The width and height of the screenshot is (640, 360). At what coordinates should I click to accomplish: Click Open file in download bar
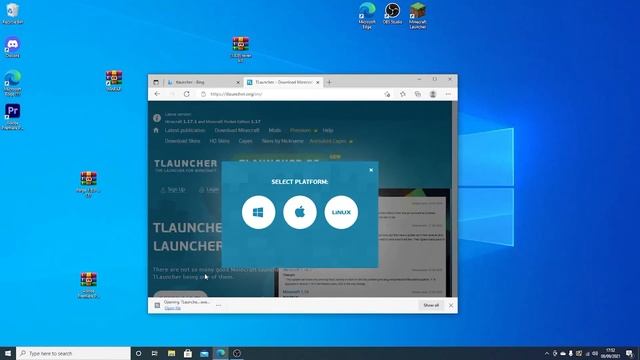click(172, 308)
